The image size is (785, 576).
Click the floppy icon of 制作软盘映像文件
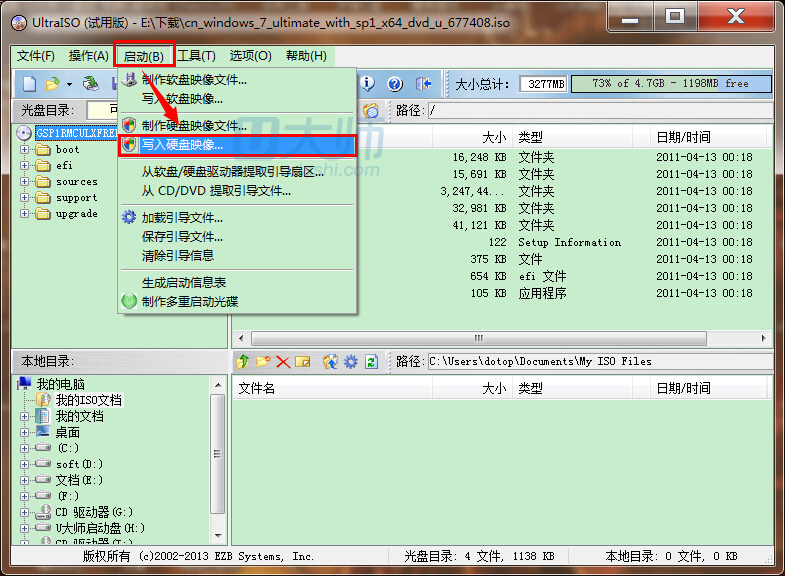[x=129, y=80]
